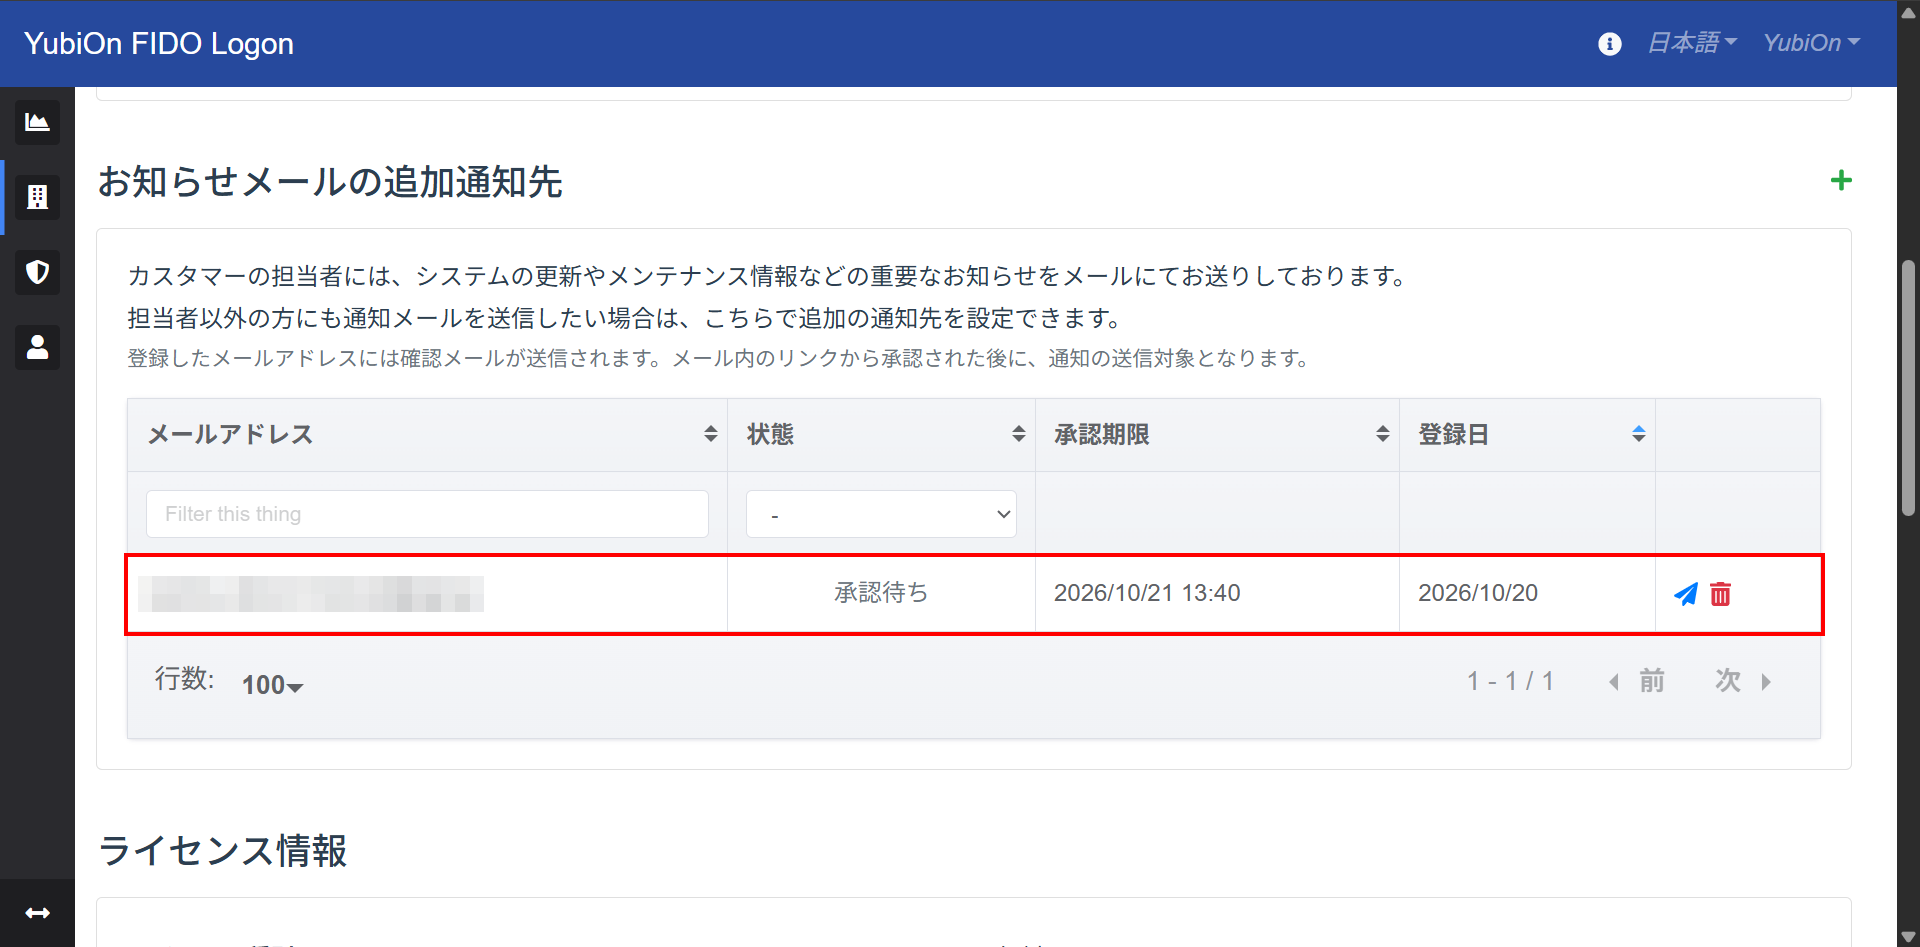
Task: Focus the 'Filter this thing' email field
Action: 427,514
